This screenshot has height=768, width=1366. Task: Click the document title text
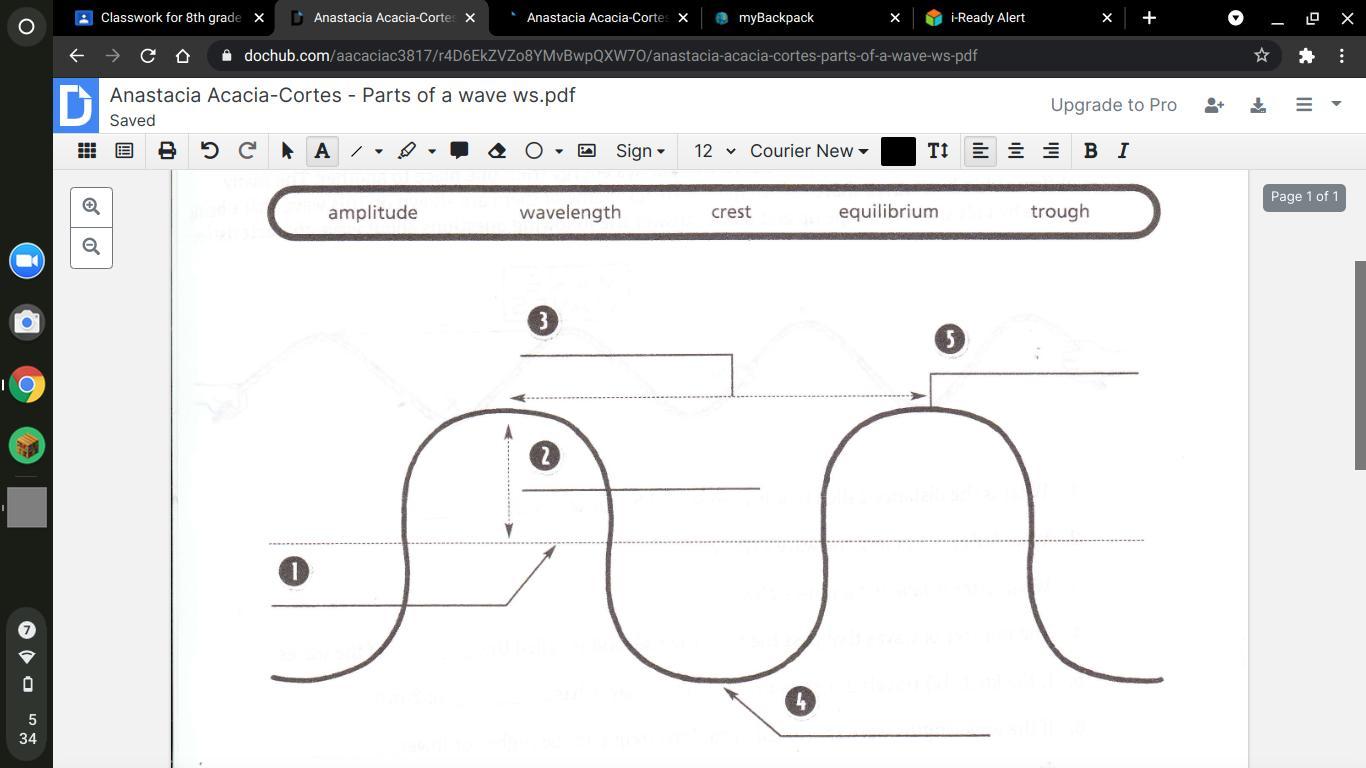343,95
